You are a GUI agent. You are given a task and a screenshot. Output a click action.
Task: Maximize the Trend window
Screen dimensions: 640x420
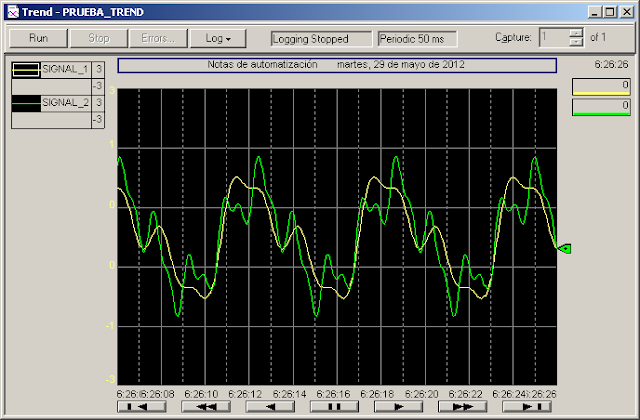point(610,12)
